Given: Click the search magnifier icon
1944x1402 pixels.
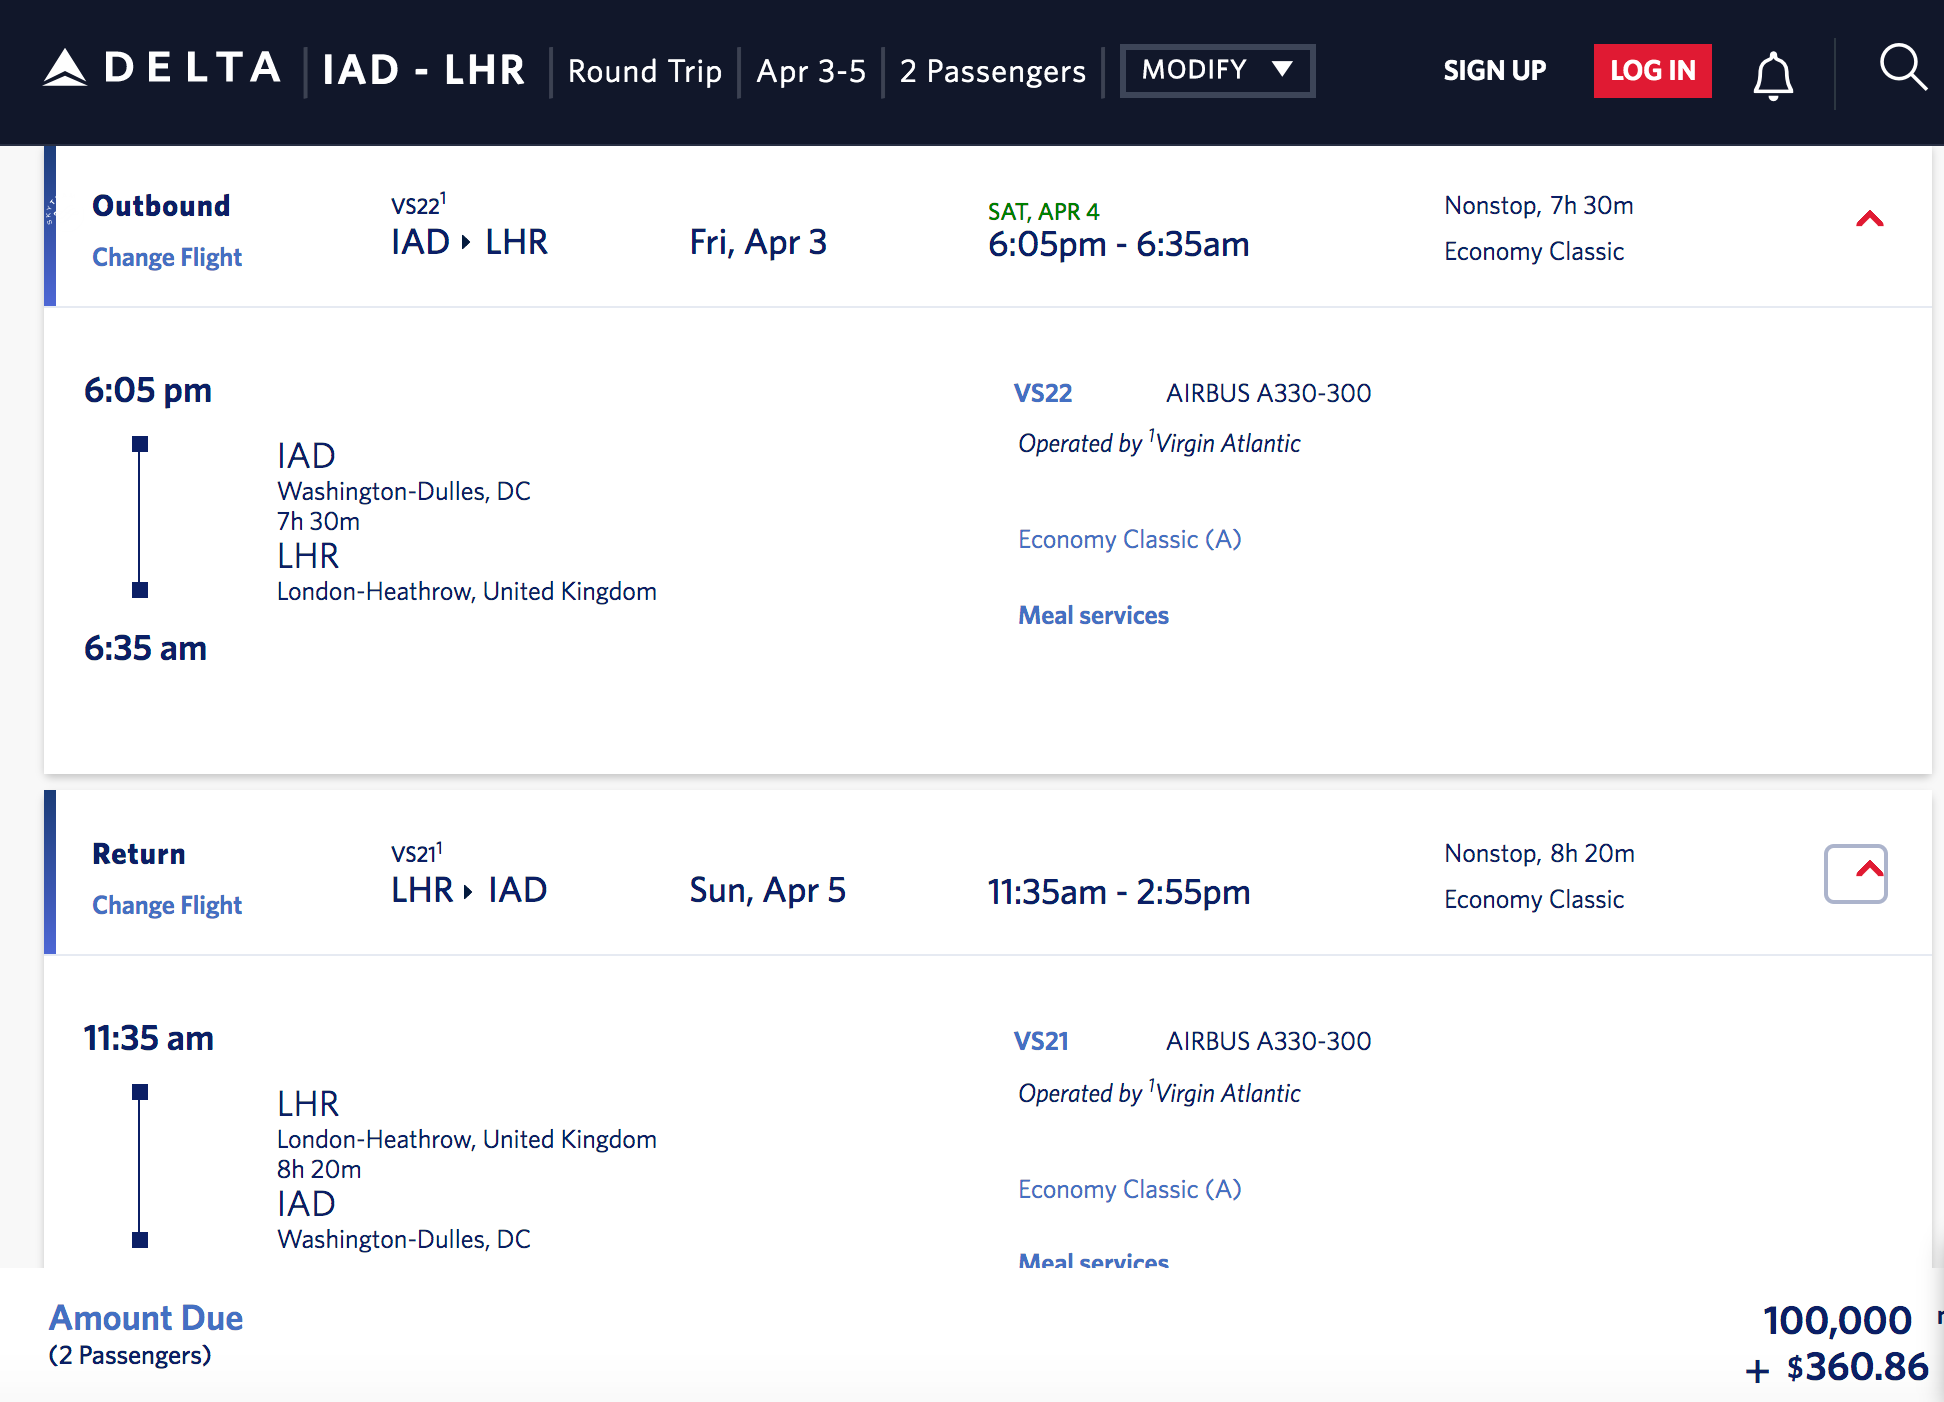Looking at the screenshot, I should point(1902,69).
